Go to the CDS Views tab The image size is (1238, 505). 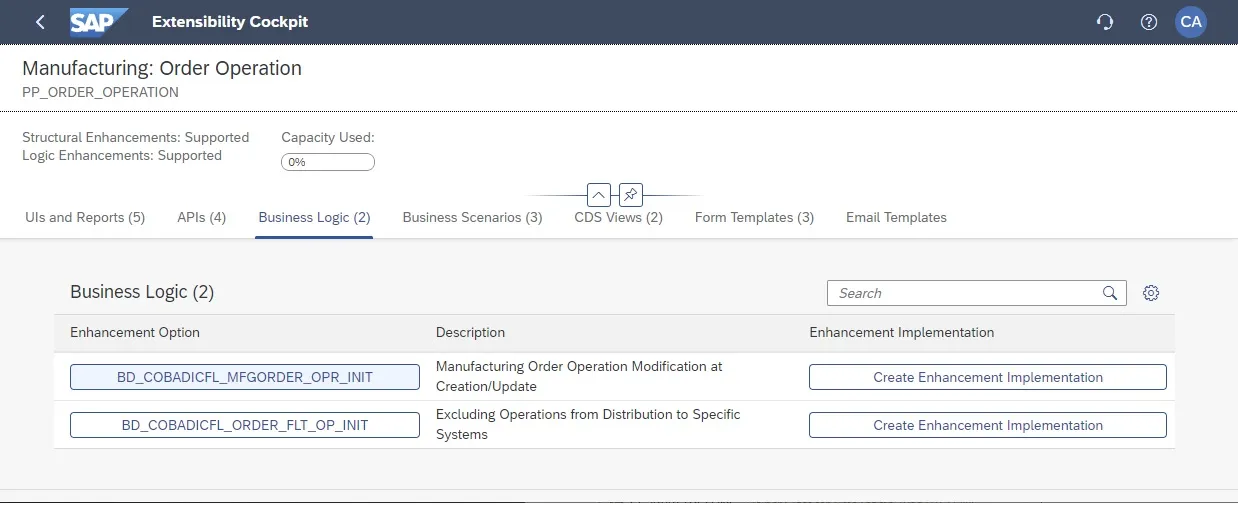pos(618,217)
